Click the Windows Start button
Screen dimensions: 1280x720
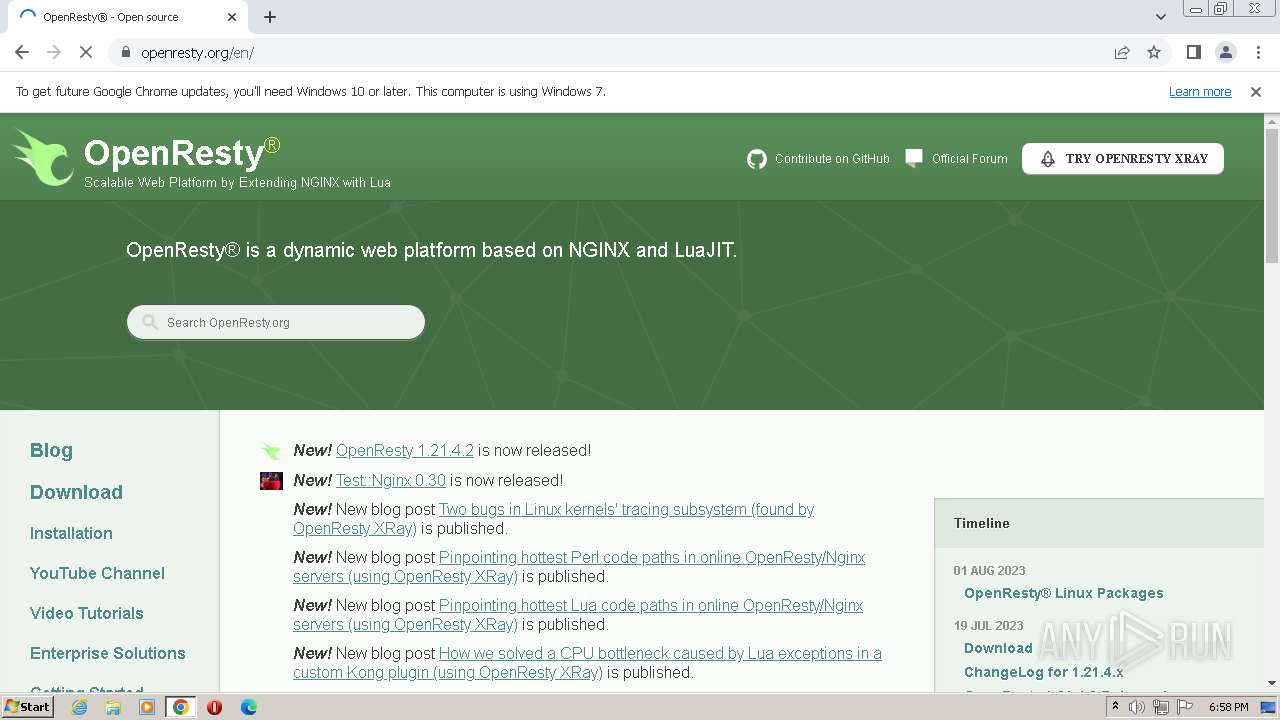tap(28, 707)
